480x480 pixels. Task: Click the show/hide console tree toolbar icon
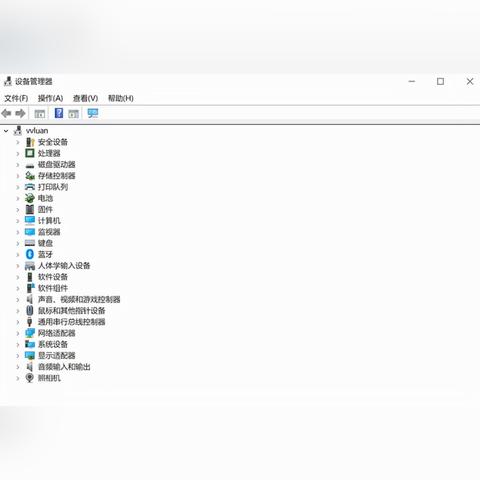tap(40, 114)
